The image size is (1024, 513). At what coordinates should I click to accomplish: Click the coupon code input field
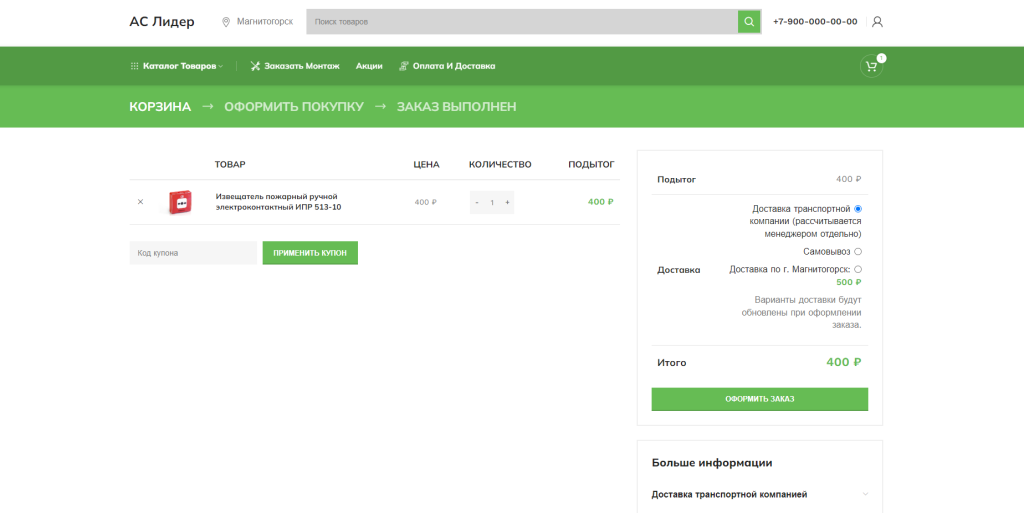(x=193, y=253)
